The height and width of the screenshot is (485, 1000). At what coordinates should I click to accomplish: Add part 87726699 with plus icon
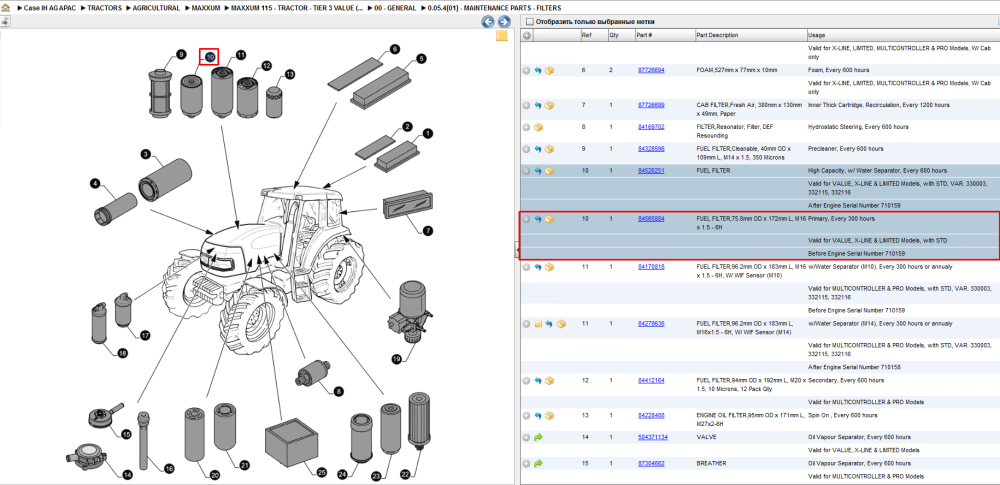[x=526, y=105]
